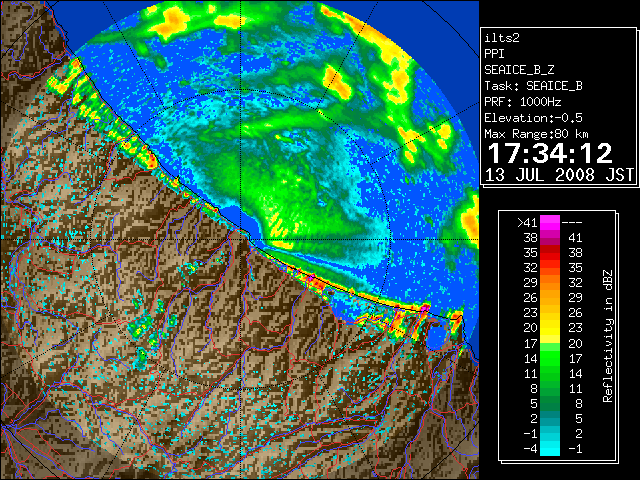Click the 'PRF: 1000Hz' text
640x480 pixels.
click(x=523, y=102)
